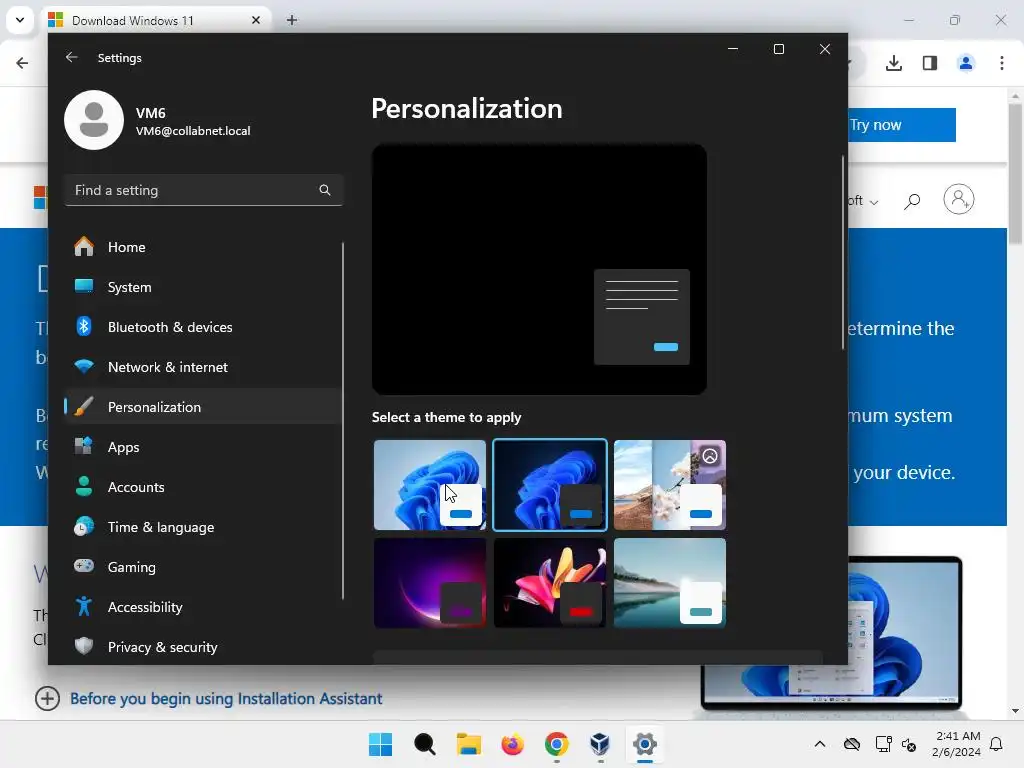Open Chrome downloads icon

click(x=894, y=63)
